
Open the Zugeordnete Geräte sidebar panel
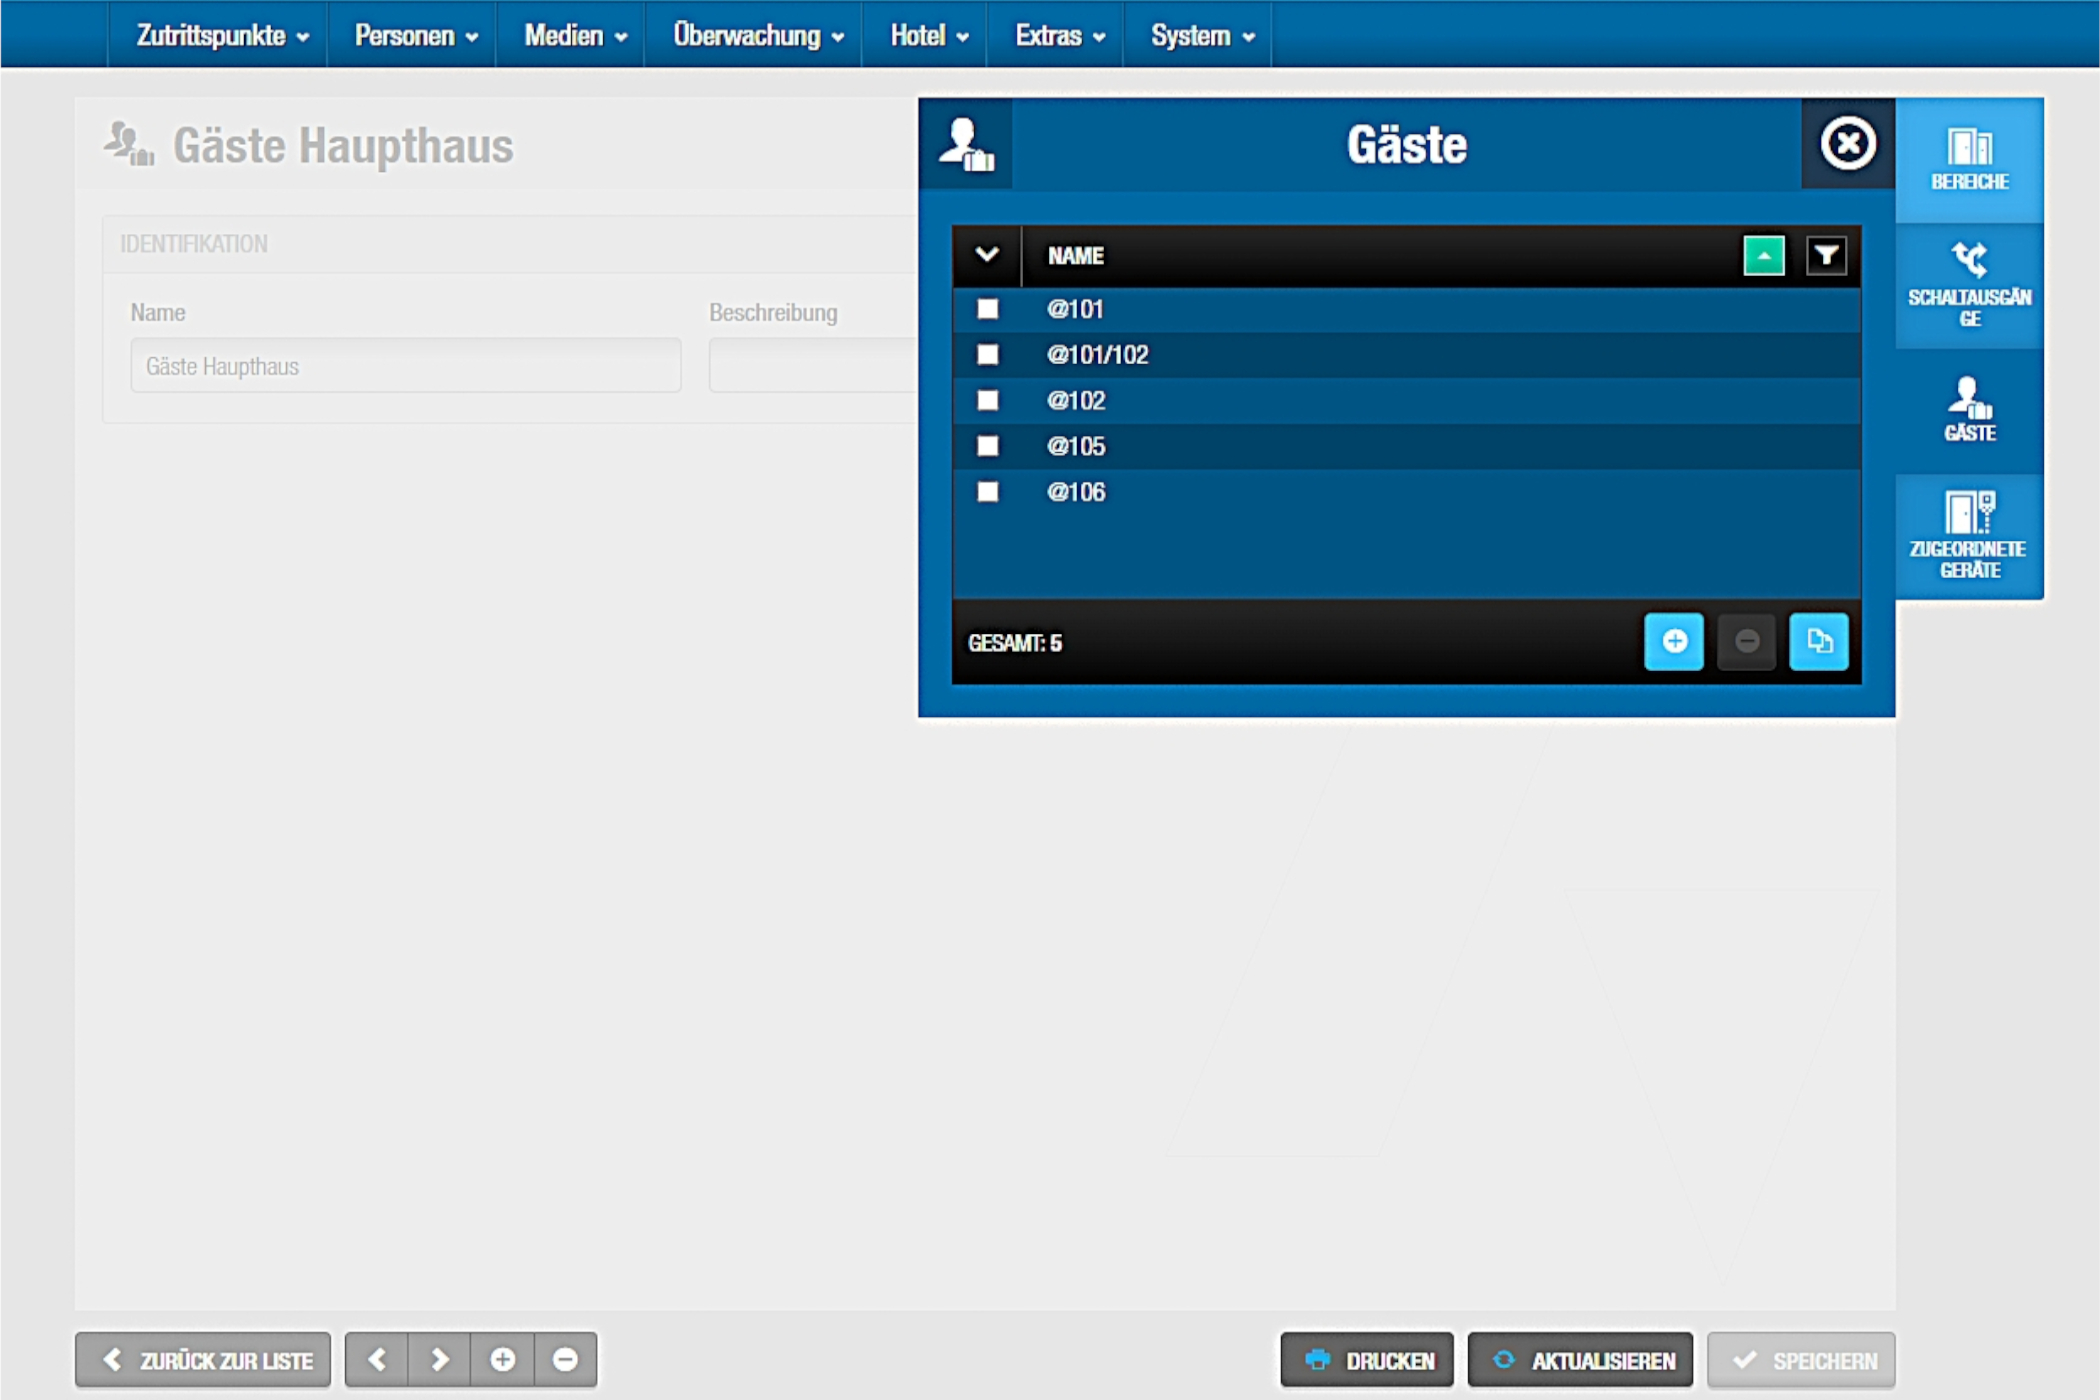(1968, 536)
